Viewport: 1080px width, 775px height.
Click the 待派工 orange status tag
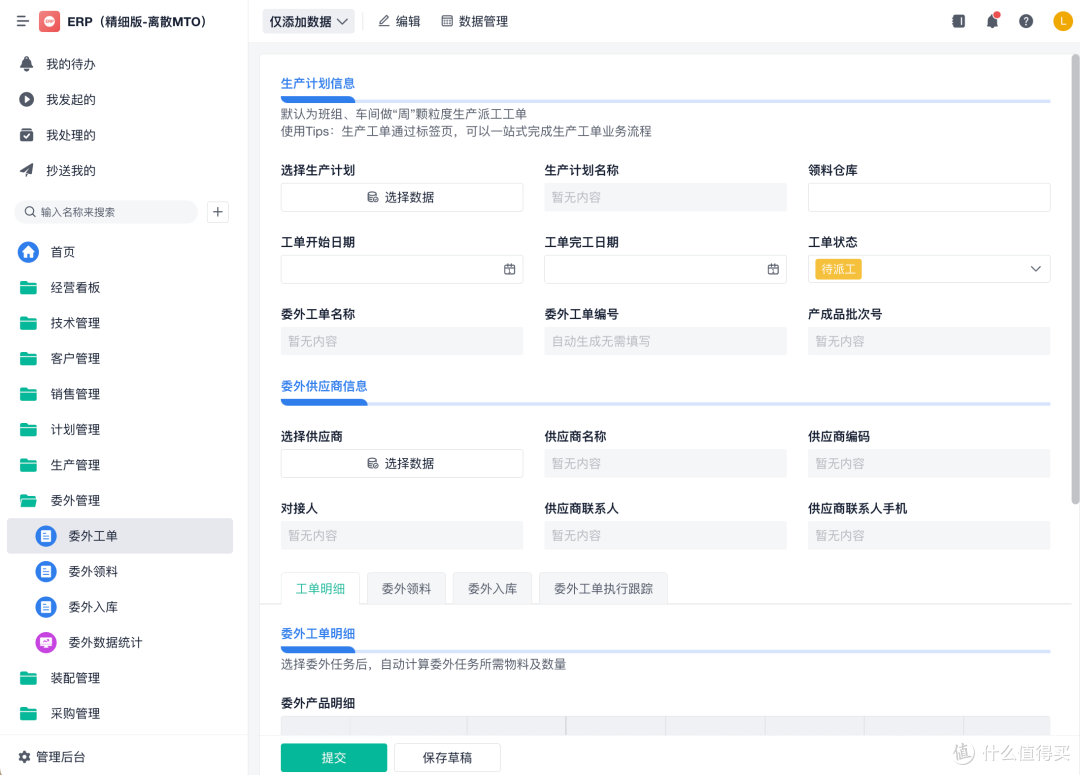(838, 269)
